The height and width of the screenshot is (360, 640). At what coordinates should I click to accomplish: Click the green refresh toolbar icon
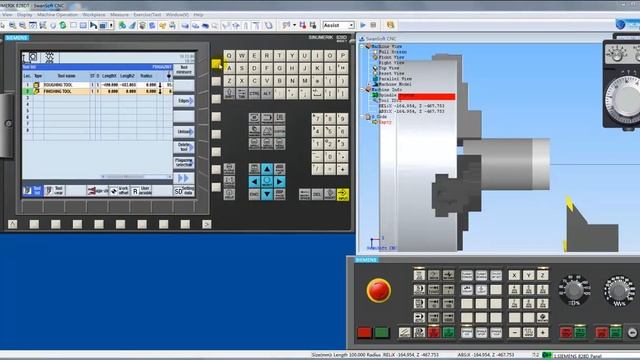[x=63, y=25]
